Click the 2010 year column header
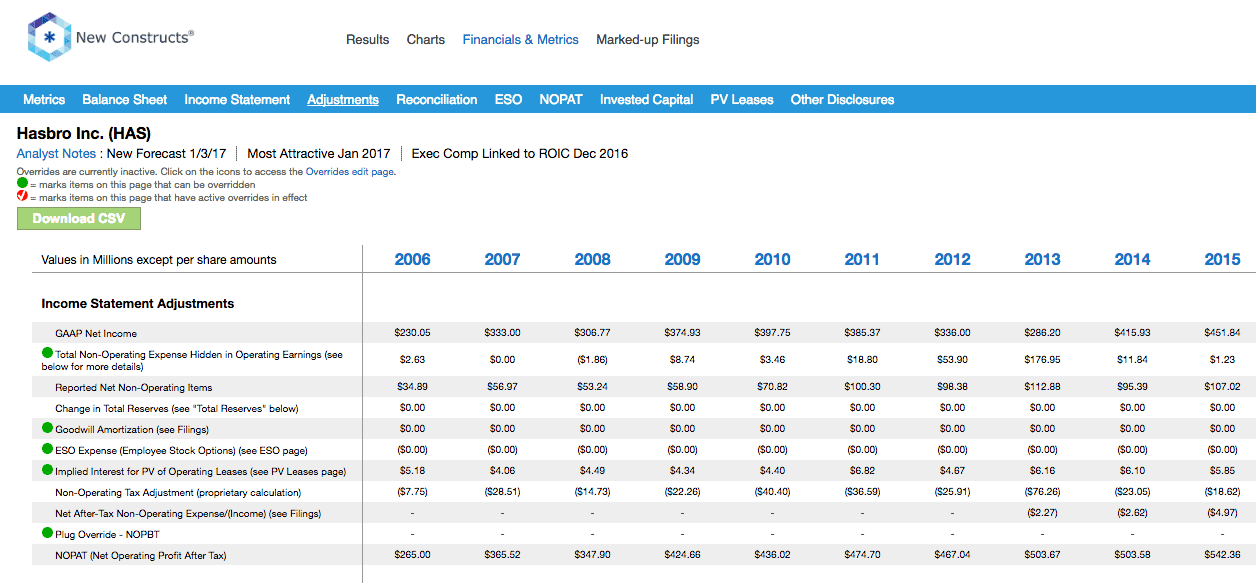Screen dimensions: 1256x583 [x=772, y=259]
